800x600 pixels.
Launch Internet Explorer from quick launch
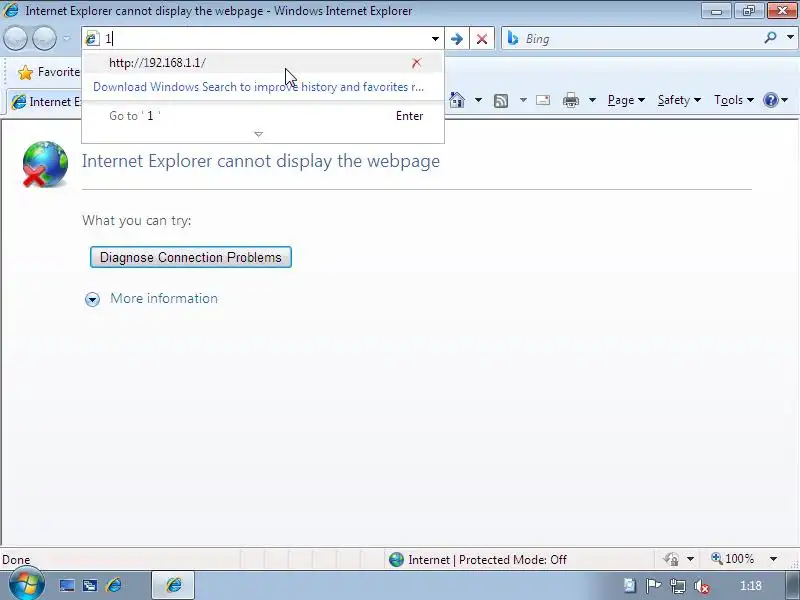pos(114,585)
